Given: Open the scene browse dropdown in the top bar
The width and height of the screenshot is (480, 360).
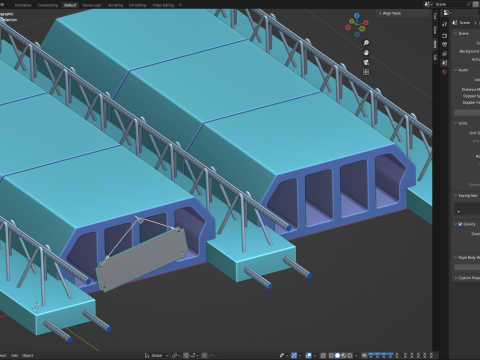Looking at the screenshot, I should pyautogui.click(x=428, y=4).
